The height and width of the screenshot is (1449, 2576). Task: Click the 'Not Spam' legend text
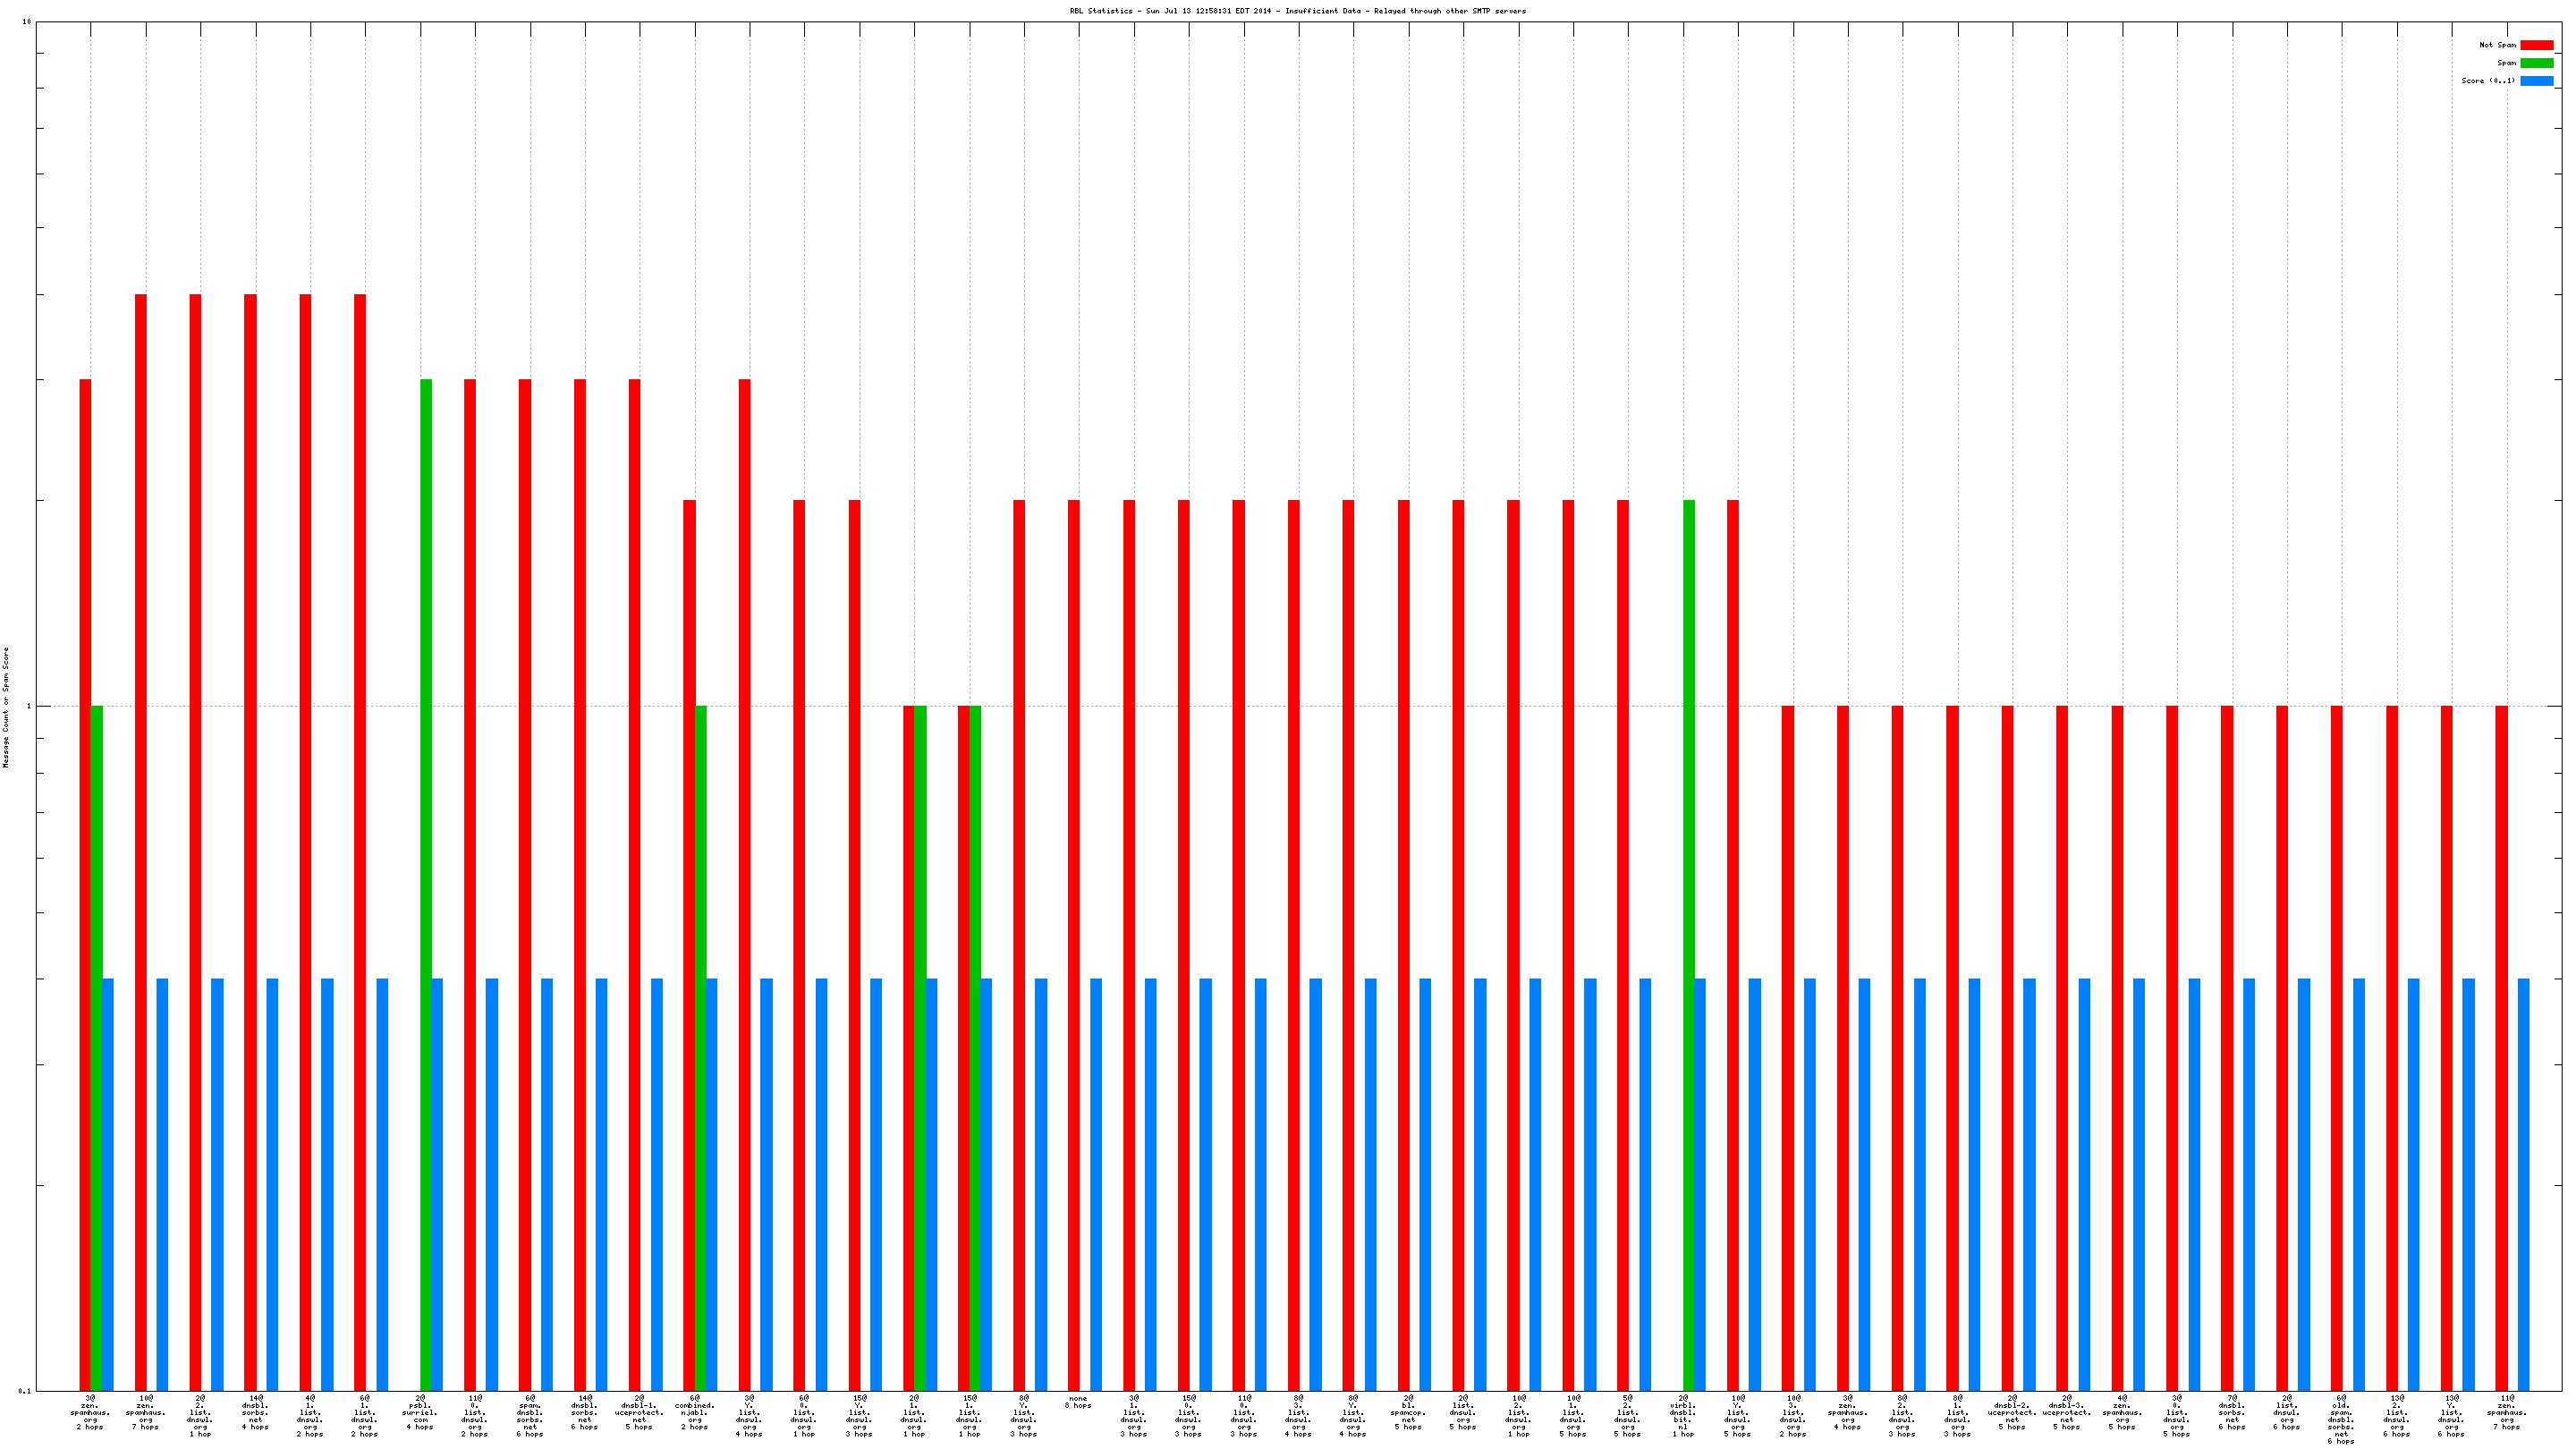pos(2496,45)
